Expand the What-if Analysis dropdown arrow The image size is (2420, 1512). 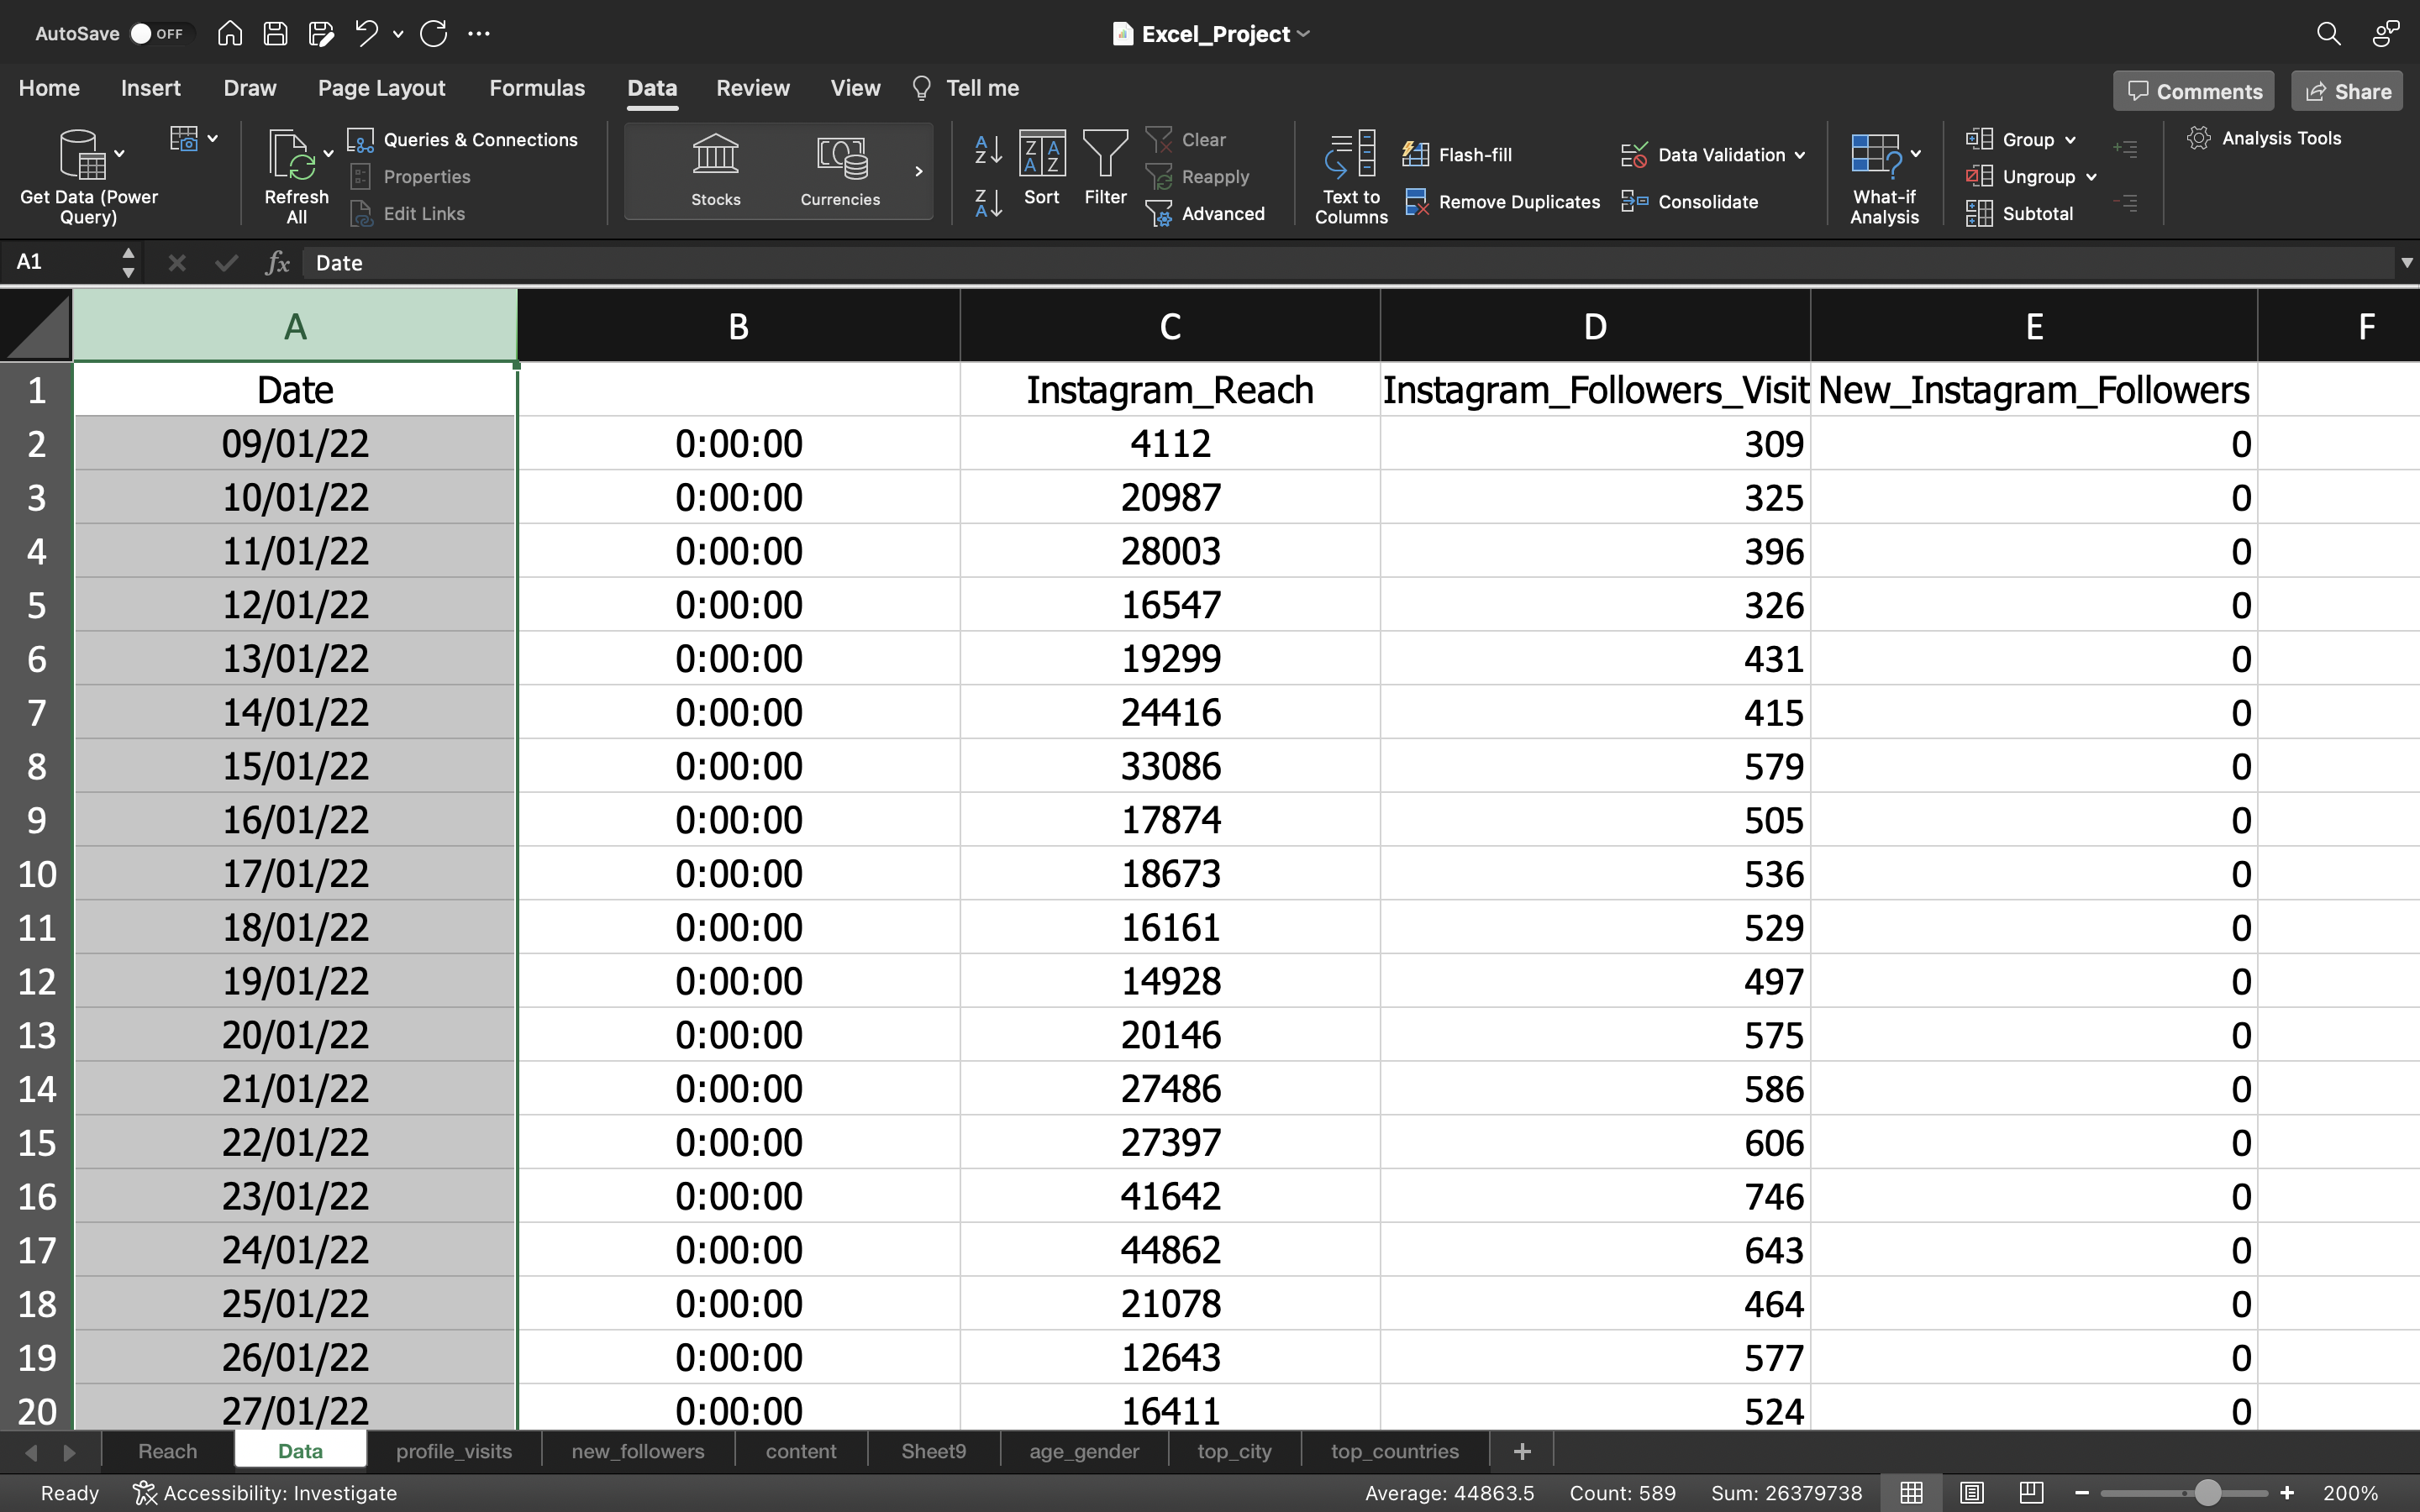(1916, 154)
